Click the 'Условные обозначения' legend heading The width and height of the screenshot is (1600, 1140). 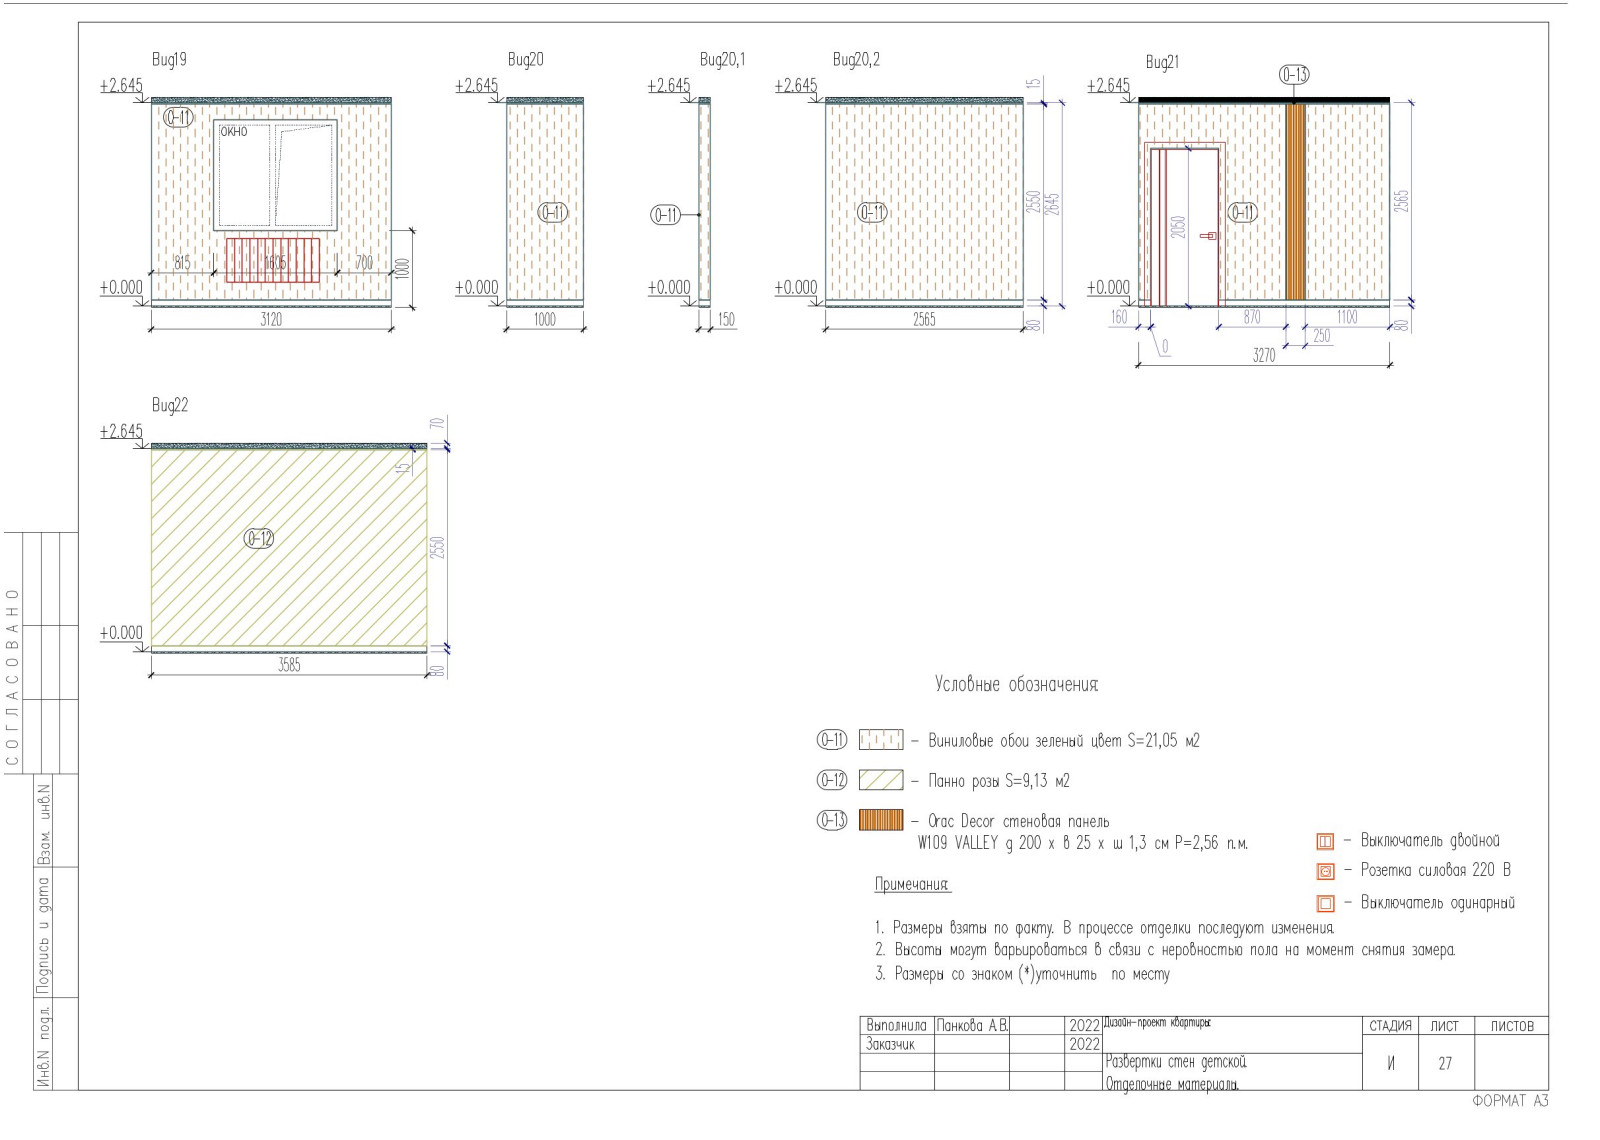click(x=1016, y=685)
